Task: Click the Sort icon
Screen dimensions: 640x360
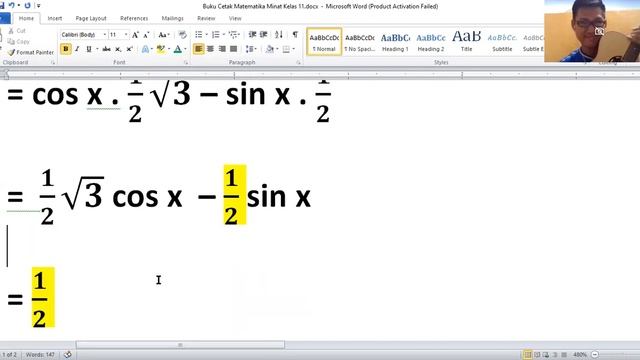Action: tap(279, 35)
